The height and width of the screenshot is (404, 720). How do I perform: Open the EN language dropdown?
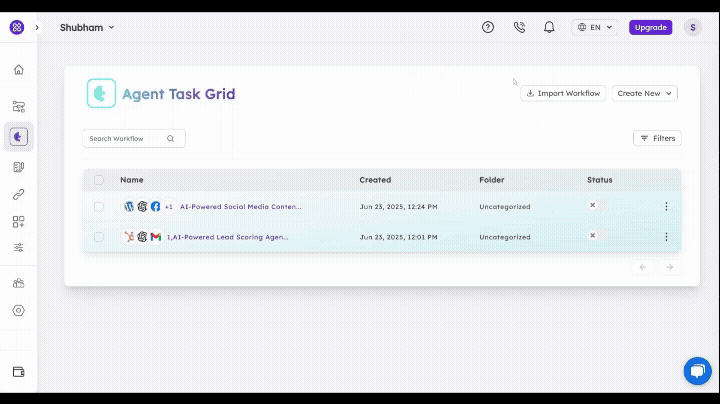595,27
